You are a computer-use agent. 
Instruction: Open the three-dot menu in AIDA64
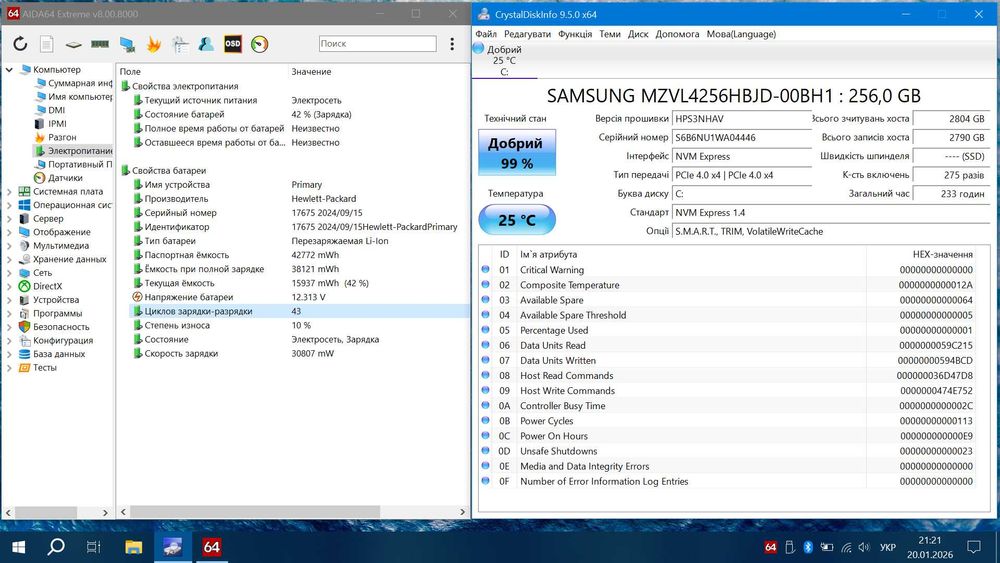tap(452, 43)
